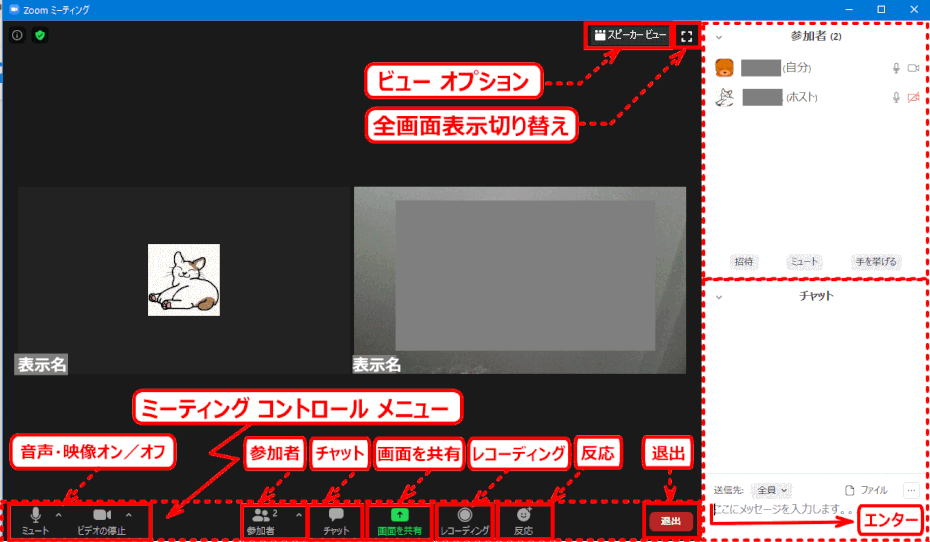Image resolution: width=930 pixels, height=542 pixels.
Task: Select the host's blurred video tile
Action: click(520, 280)
